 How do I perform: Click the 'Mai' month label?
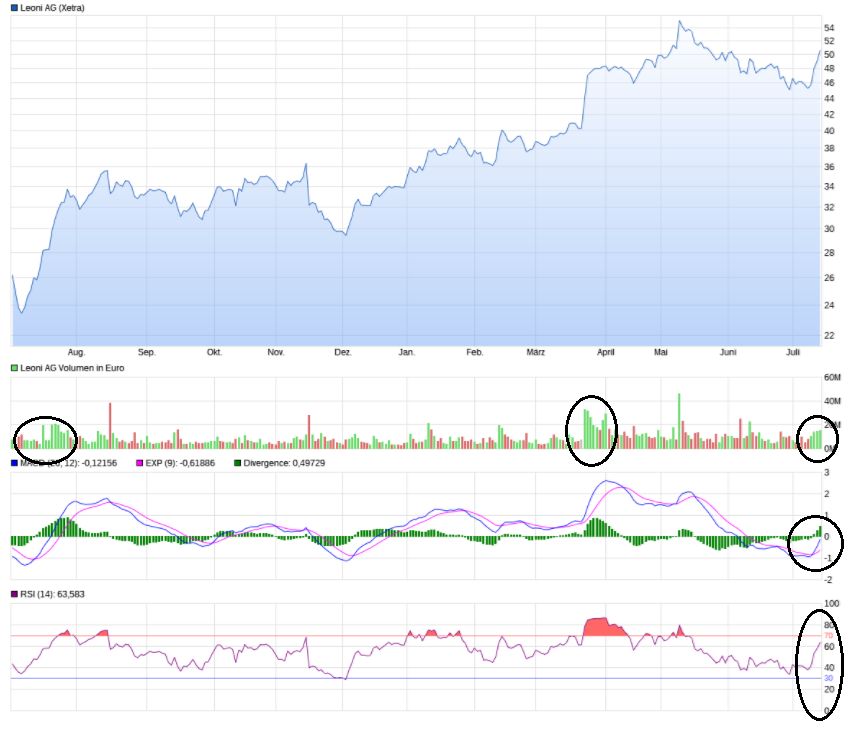(x=661, y=353)
